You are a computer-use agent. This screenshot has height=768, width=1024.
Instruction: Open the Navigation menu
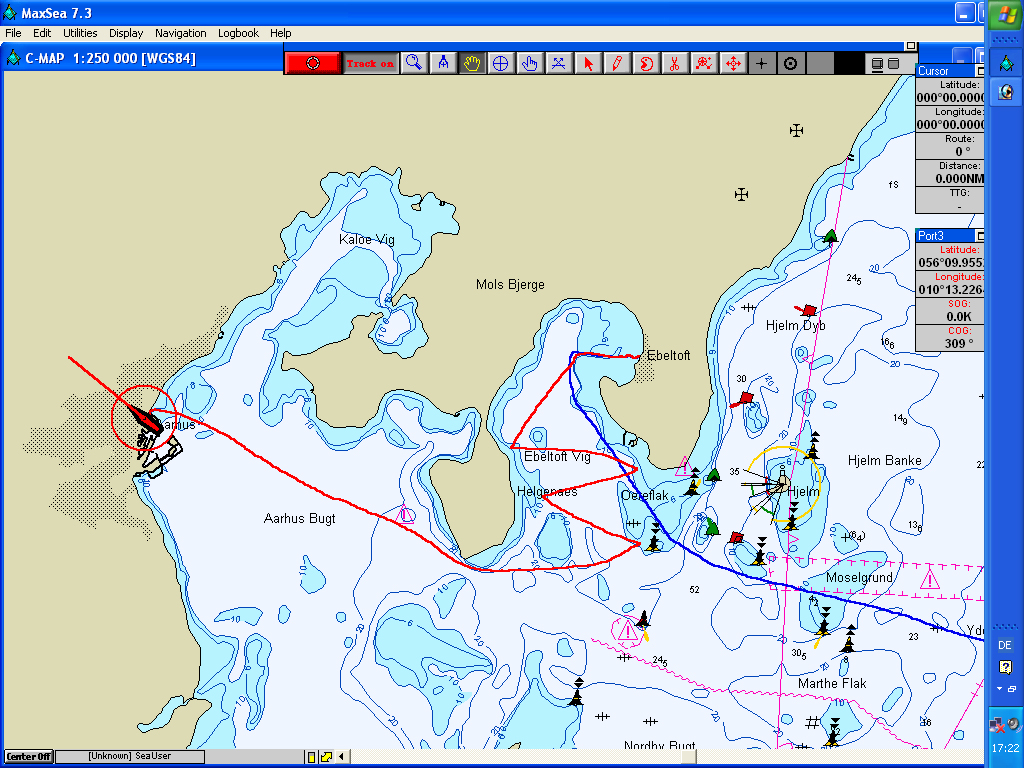[x=181, y=33]
